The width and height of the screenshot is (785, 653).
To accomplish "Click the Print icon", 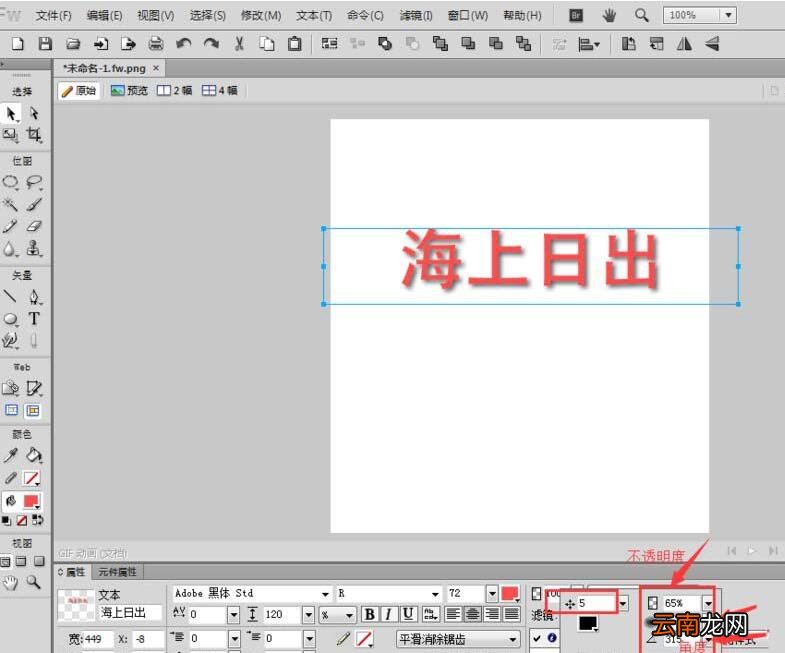I will coord(156,44).
